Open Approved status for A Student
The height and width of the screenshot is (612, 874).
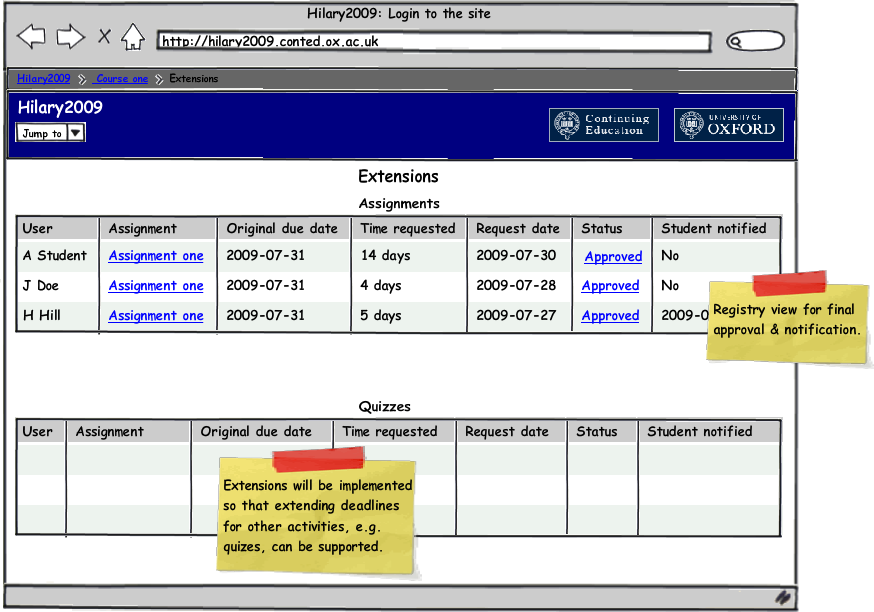pos(613,257)
